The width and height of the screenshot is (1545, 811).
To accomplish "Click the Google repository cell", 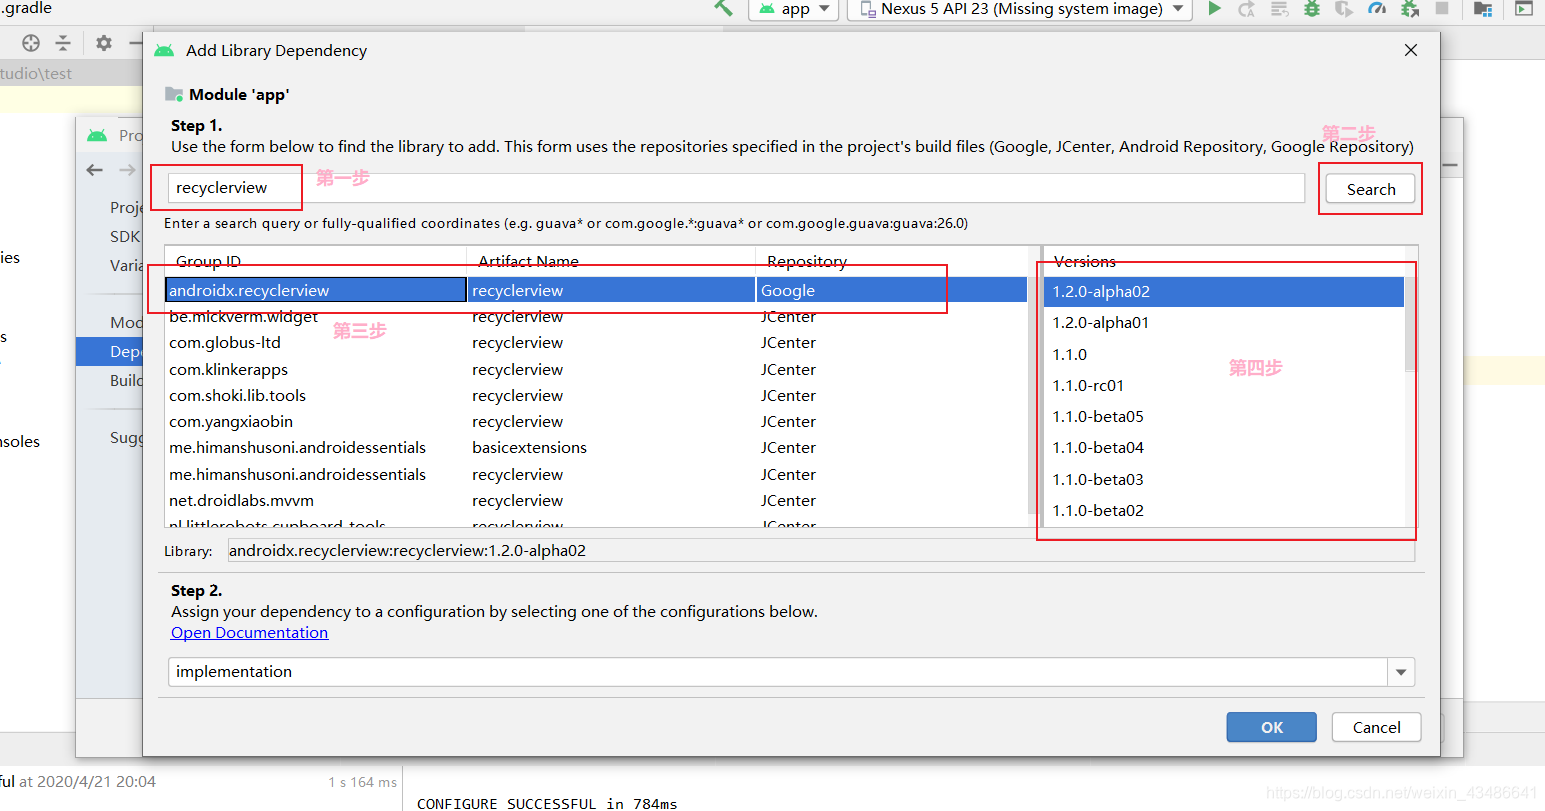I will tap(891, 290).
